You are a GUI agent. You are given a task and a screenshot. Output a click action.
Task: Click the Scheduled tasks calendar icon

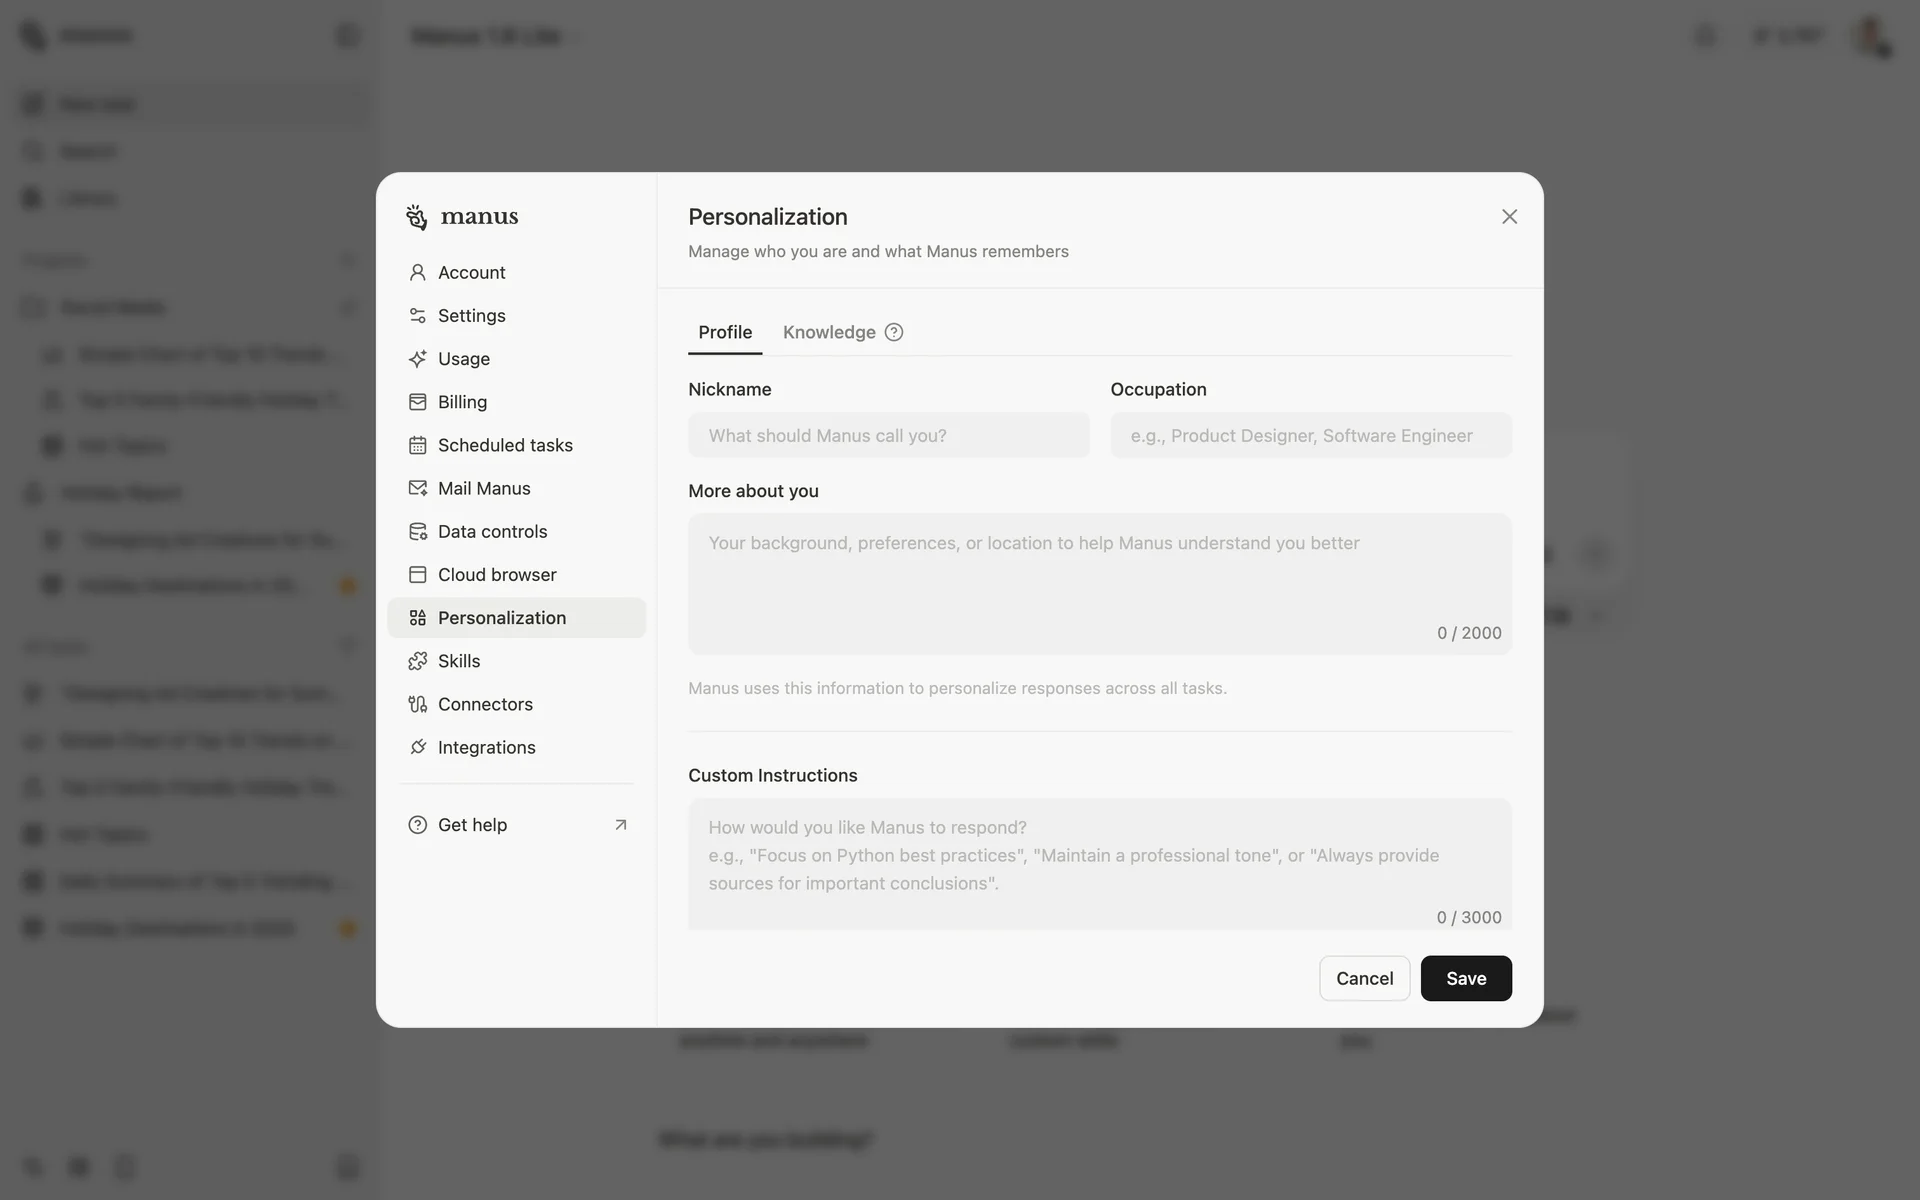417,445
